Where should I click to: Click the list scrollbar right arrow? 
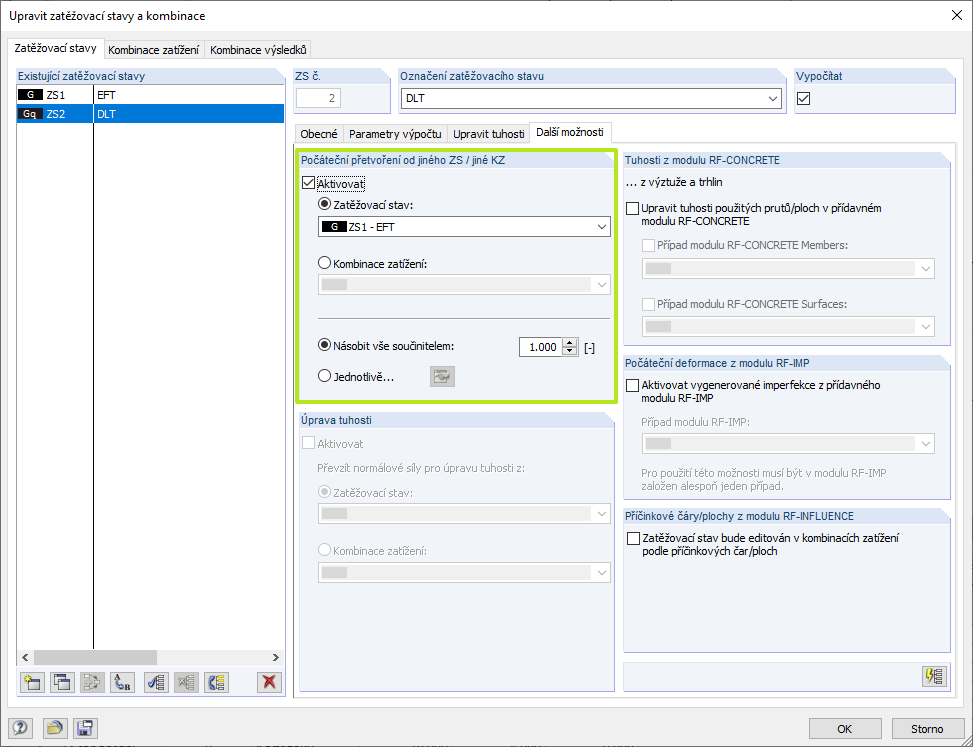276,657
